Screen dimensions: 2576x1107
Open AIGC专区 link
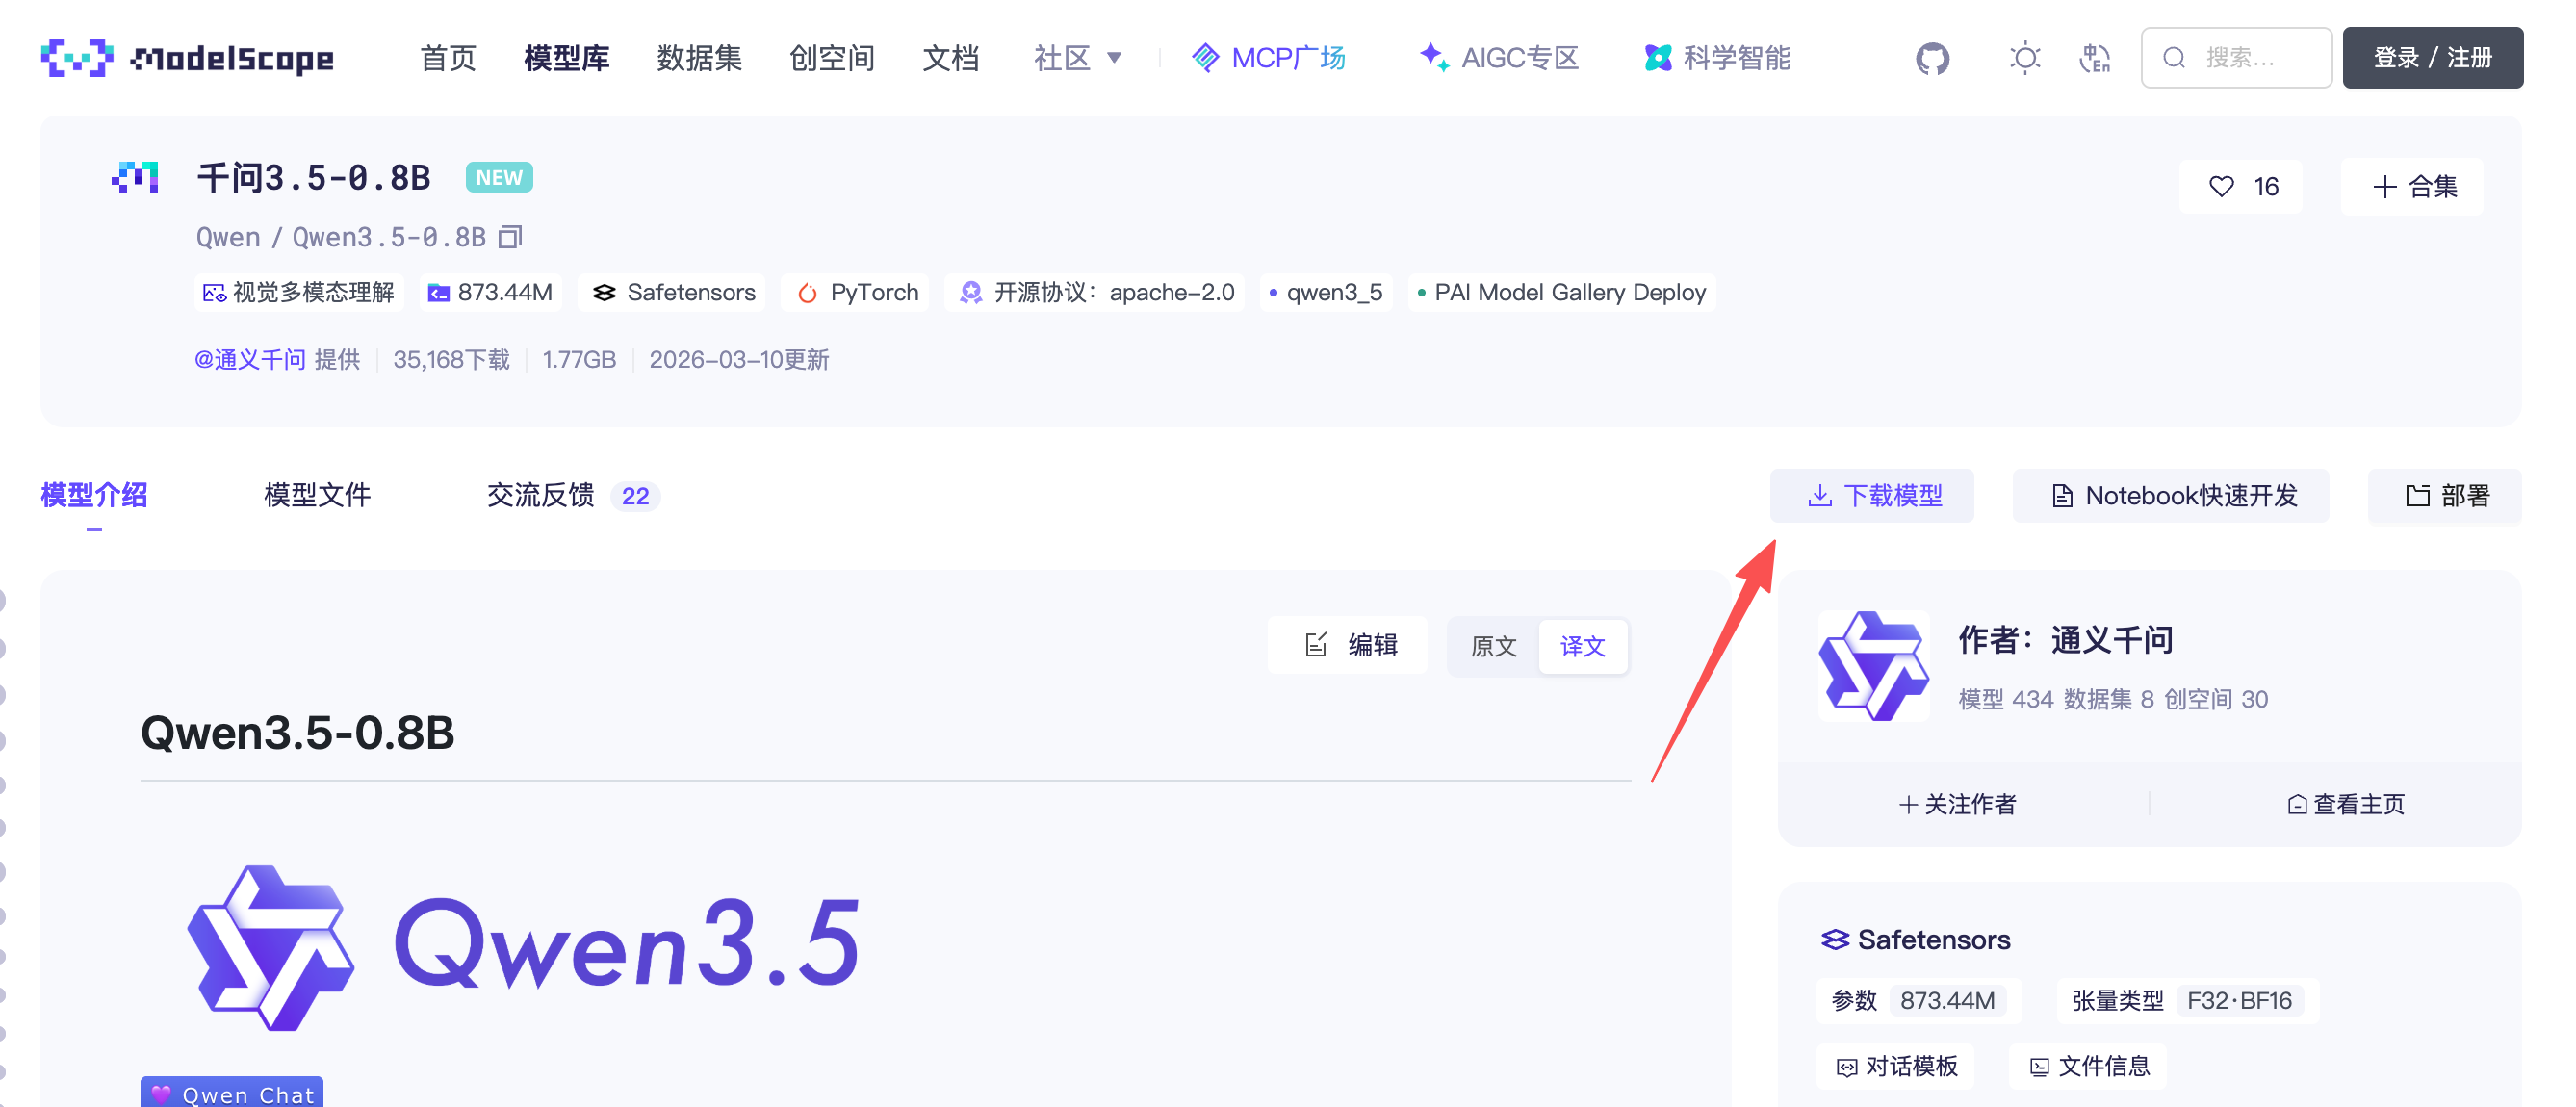tap(1499, 58)
